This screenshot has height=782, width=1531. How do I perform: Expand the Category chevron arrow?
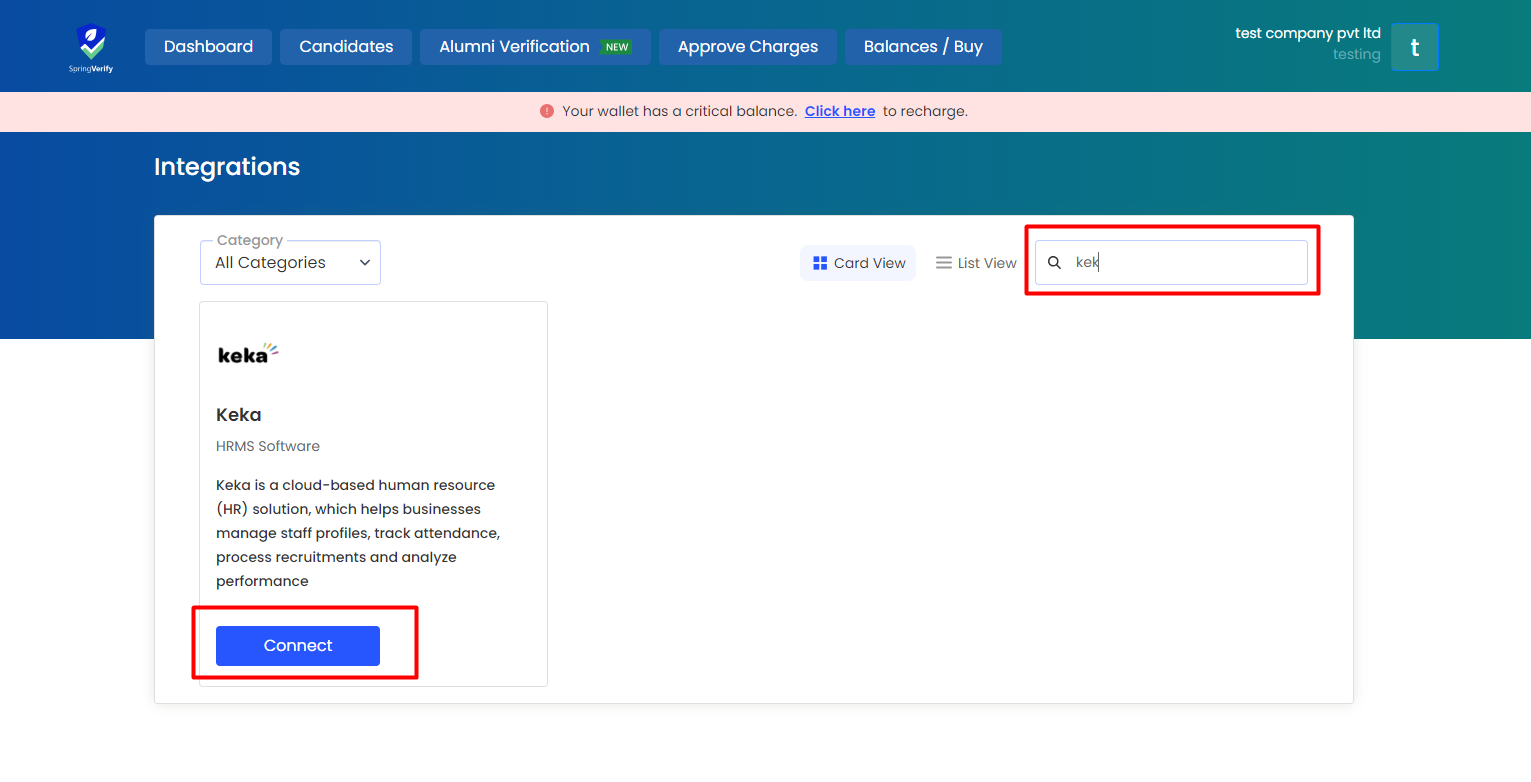click(x=365, y=263)
